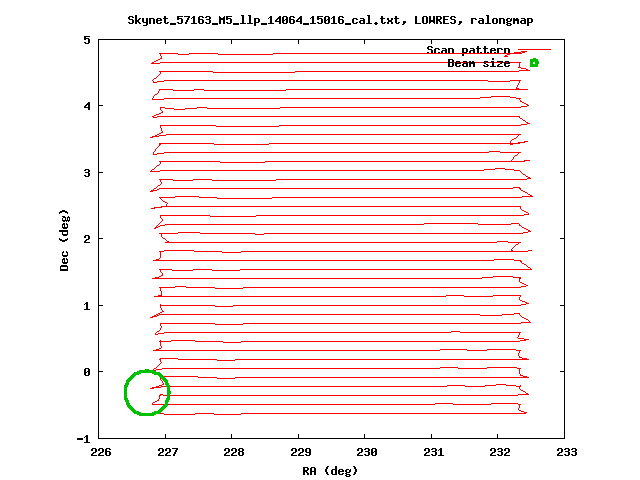
Task: Click the RA tick label 232
Action: click(x=500, y=452)
